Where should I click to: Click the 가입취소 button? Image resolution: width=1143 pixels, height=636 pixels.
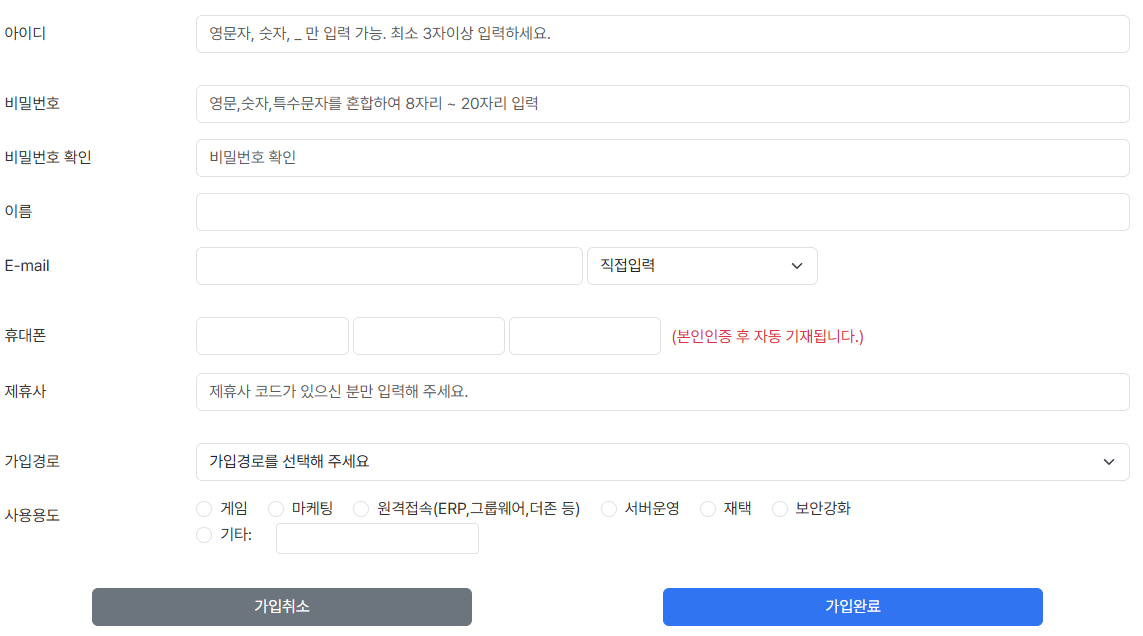[282, 607]
